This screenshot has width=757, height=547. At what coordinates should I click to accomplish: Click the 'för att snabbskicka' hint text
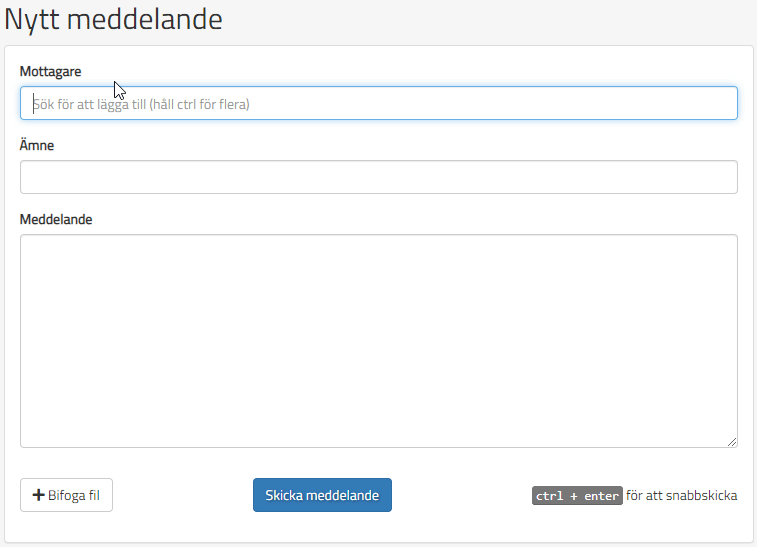pyautogui.click(x=682, y=496)
